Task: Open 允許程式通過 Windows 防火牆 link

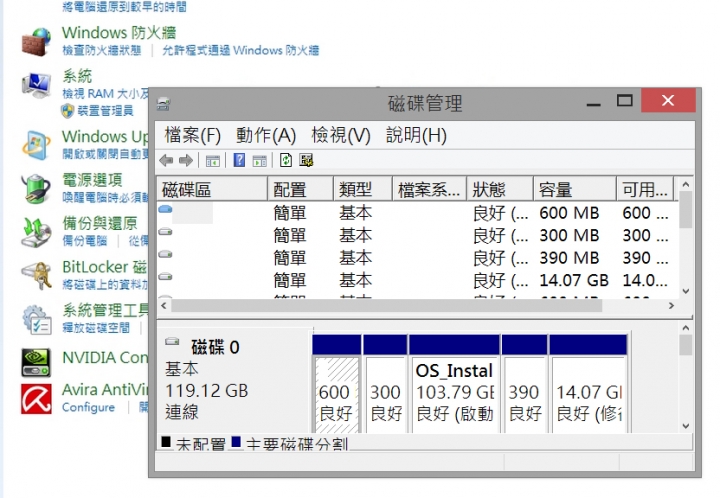Action: (241, 50)
